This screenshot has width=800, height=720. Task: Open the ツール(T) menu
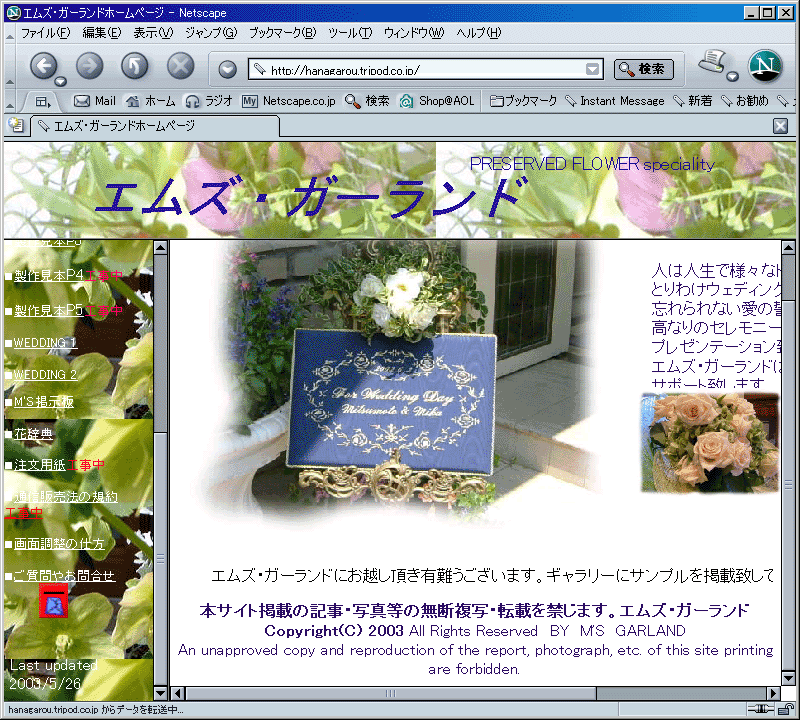[x=351, y=33]
